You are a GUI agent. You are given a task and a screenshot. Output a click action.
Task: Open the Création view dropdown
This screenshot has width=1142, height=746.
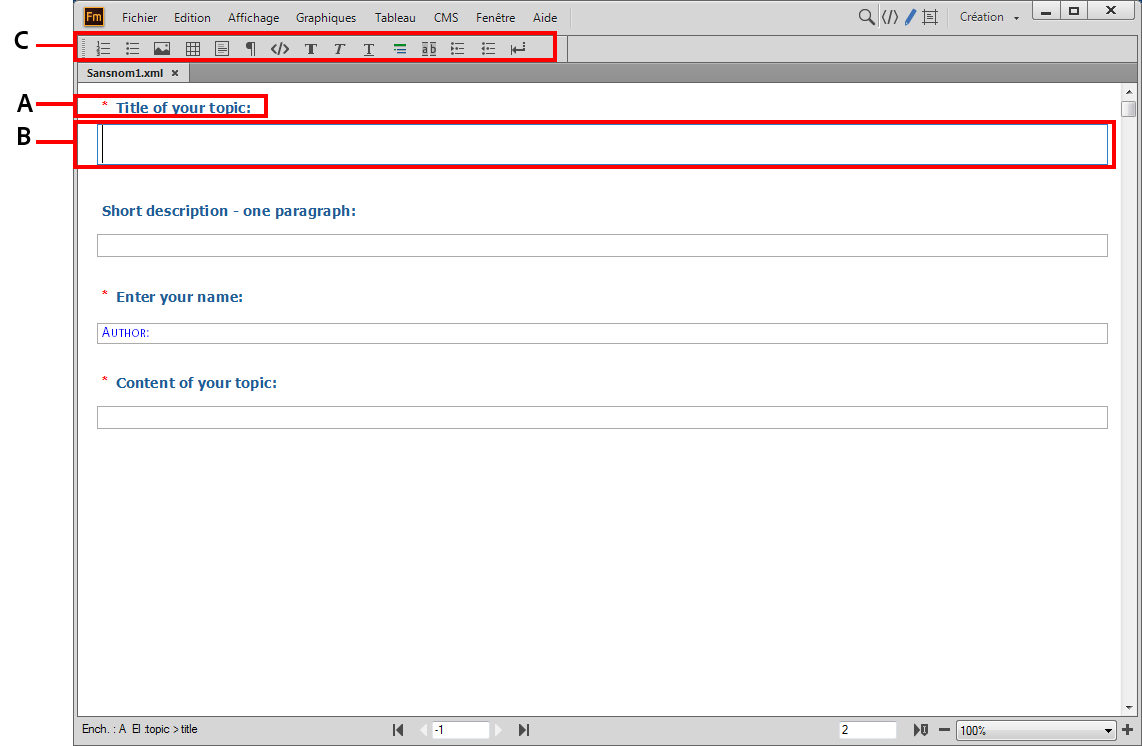coord(988,16)
